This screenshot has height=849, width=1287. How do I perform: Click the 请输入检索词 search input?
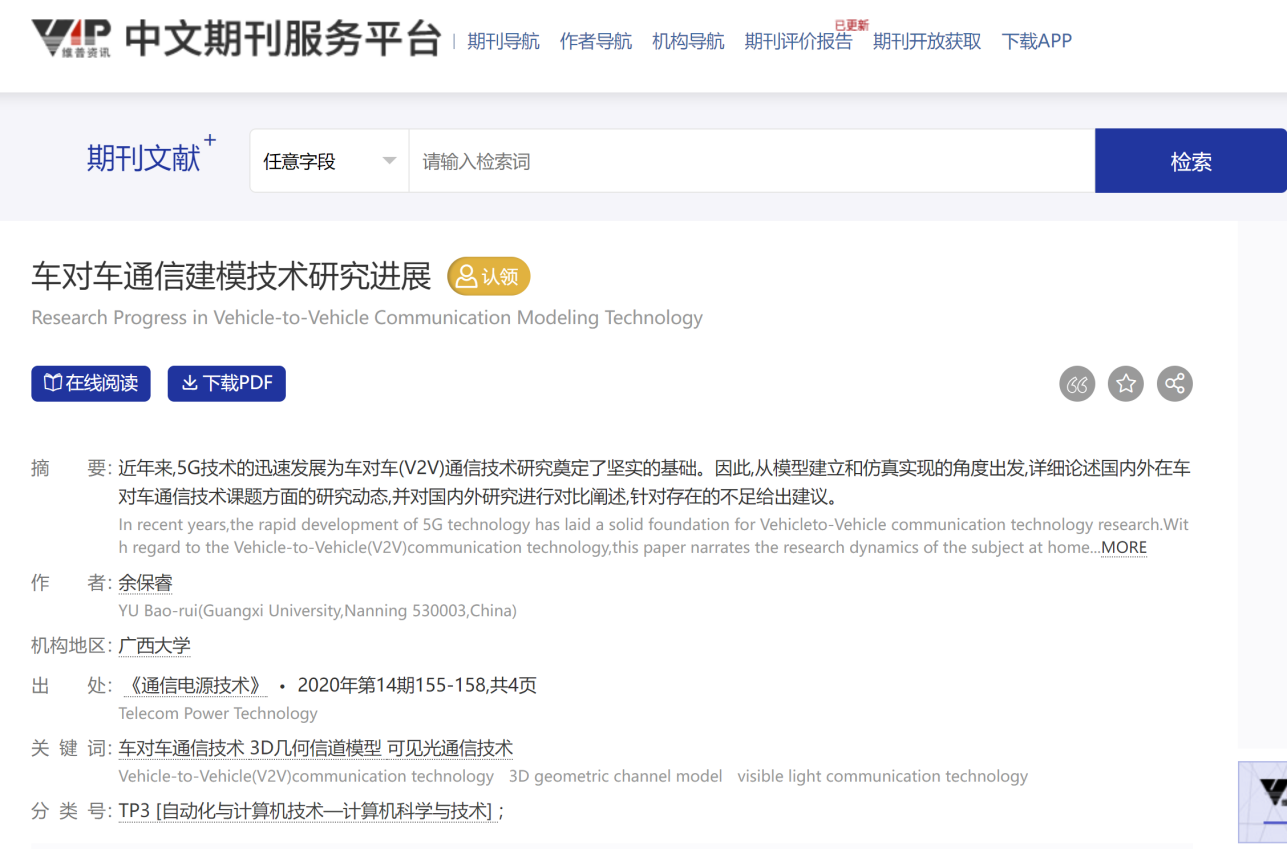(752, 161)
